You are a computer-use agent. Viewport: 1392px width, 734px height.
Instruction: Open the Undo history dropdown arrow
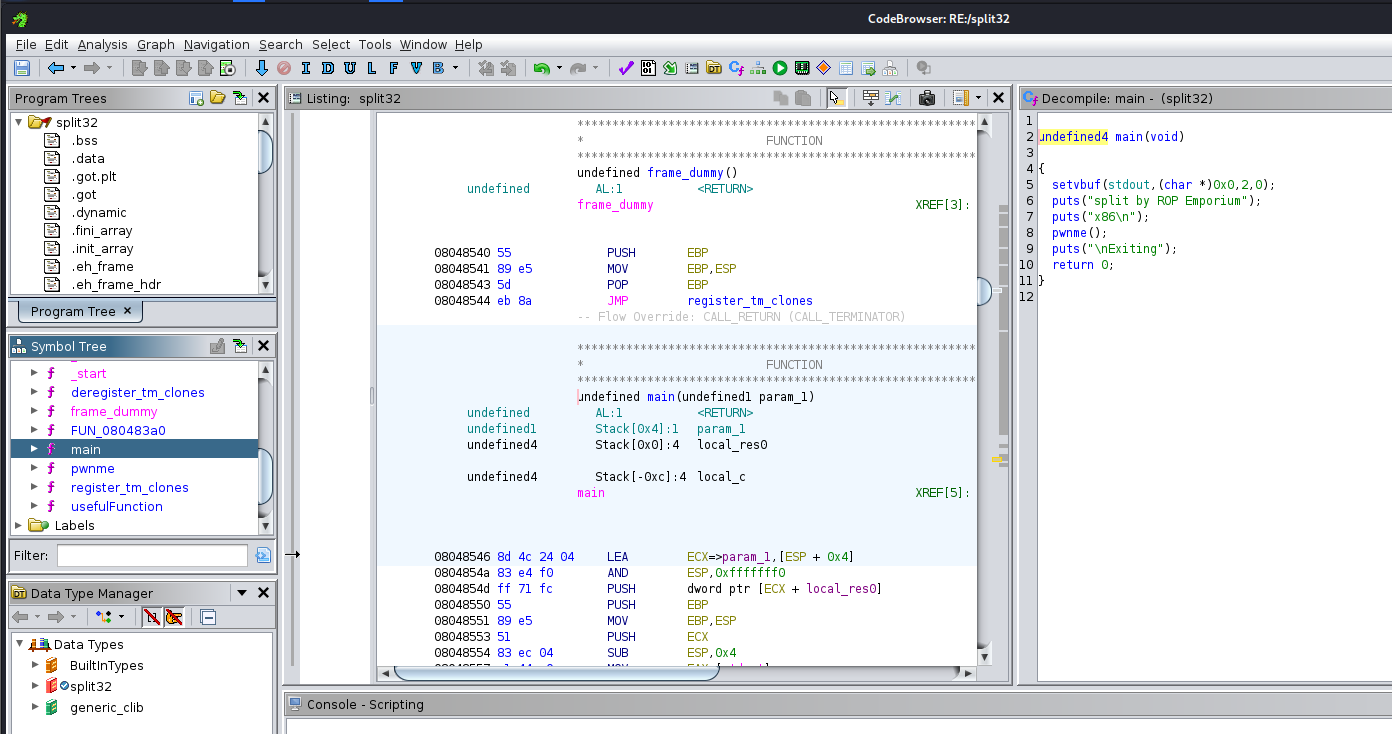[x=559, y=68]
